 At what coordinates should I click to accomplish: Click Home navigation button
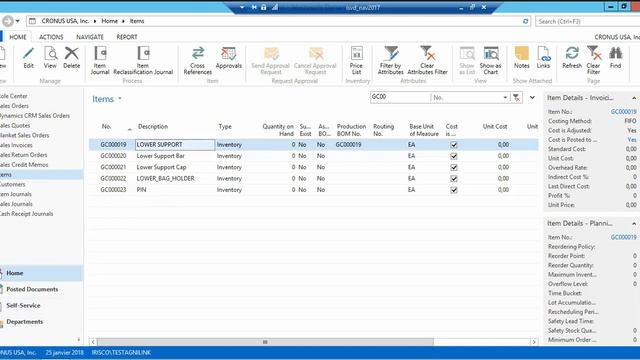[41, 273]
